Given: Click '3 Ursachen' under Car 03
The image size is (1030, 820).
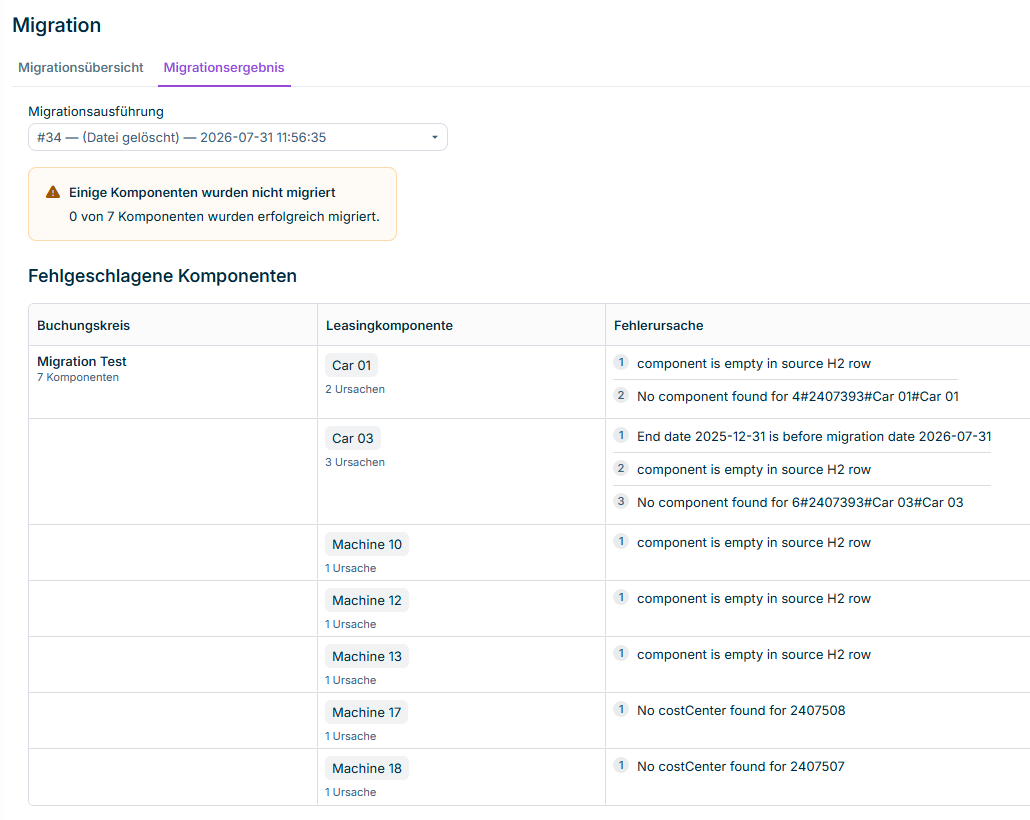Looking at the screenshot, I should (355, 462).
